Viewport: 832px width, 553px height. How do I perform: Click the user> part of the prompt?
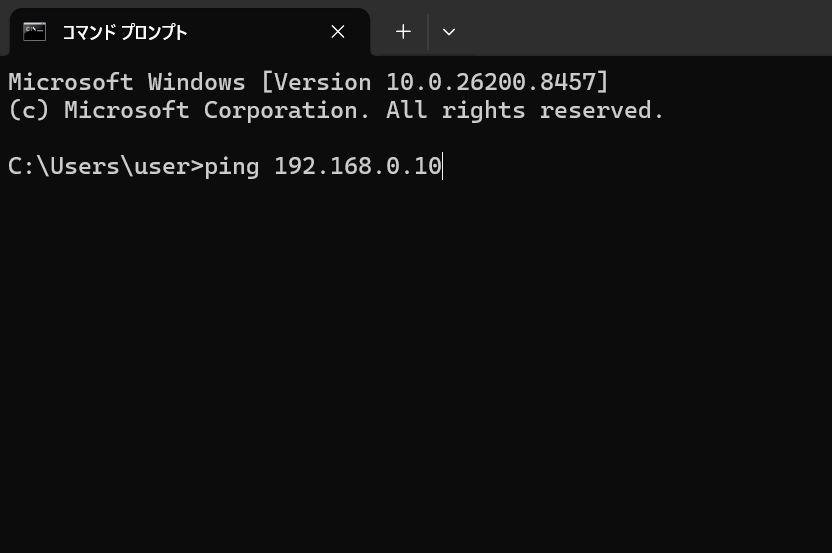coord(169,166)
